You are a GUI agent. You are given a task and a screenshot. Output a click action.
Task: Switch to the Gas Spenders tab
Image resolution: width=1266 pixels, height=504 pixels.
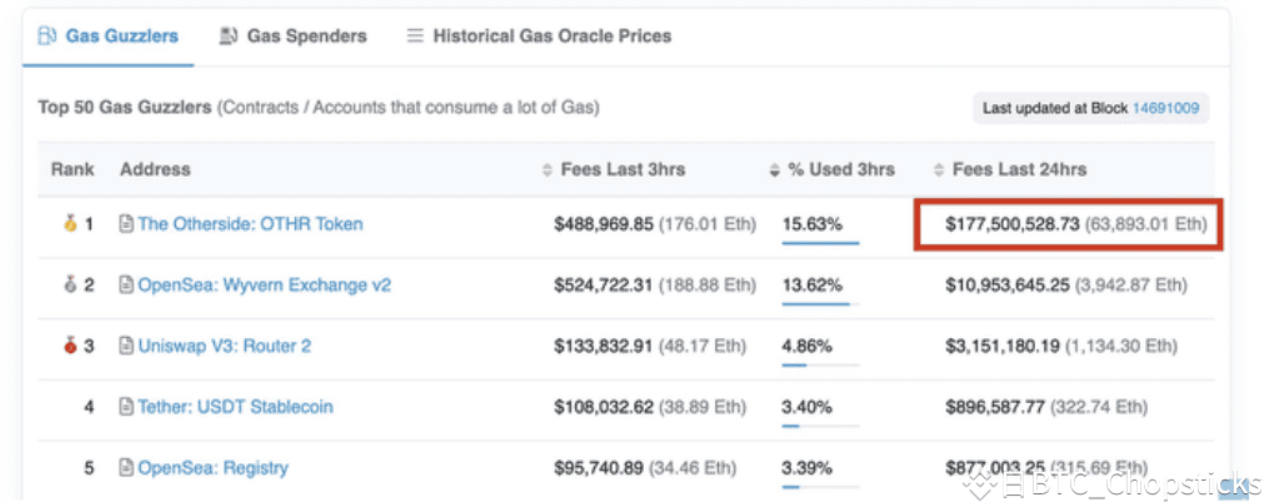click(x=293, y=36)
